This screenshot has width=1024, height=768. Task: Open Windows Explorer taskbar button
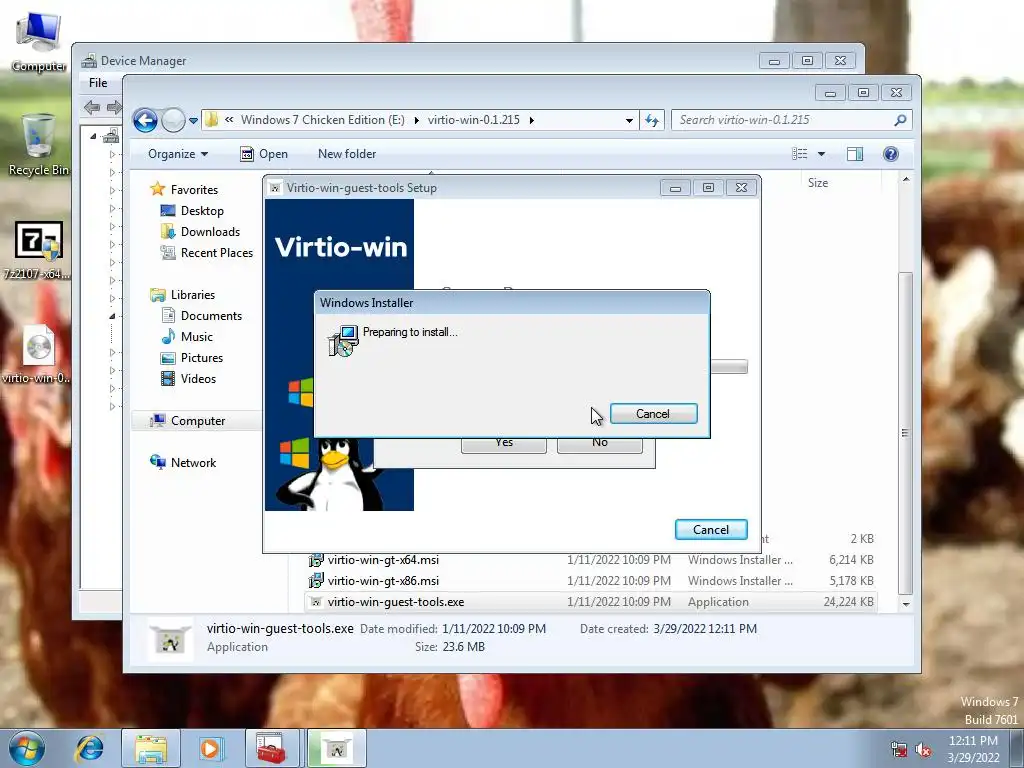[x=151, y=748]
